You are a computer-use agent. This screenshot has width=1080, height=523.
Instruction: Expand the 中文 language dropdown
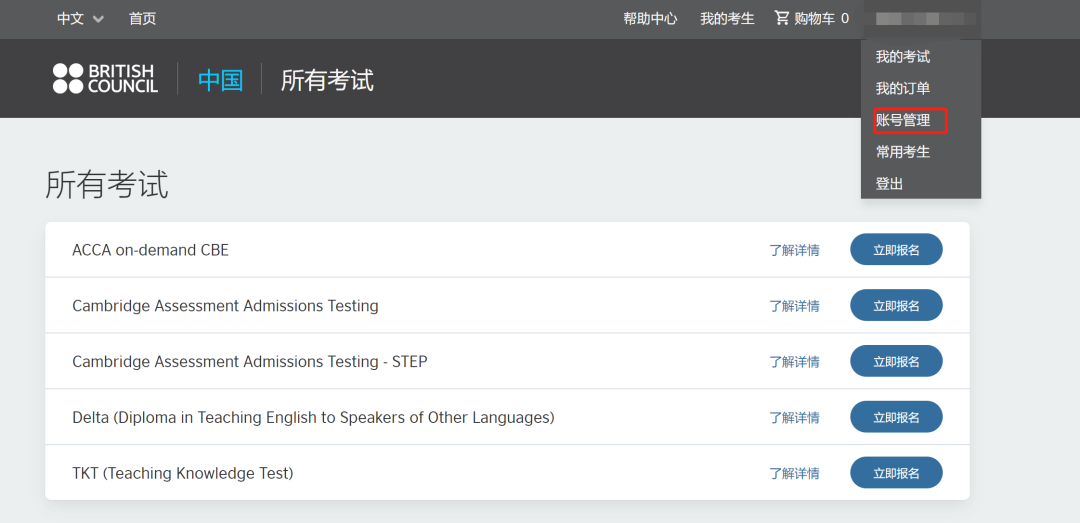[81, 19]
